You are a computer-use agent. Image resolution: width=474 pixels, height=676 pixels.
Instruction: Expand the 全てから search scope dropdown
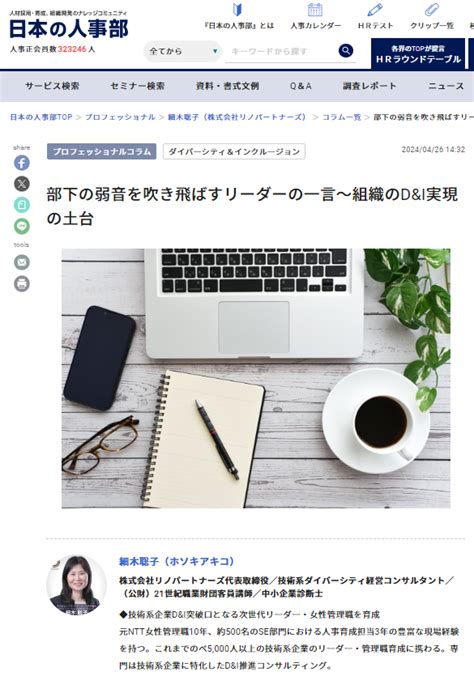click(x=183, y=51)
